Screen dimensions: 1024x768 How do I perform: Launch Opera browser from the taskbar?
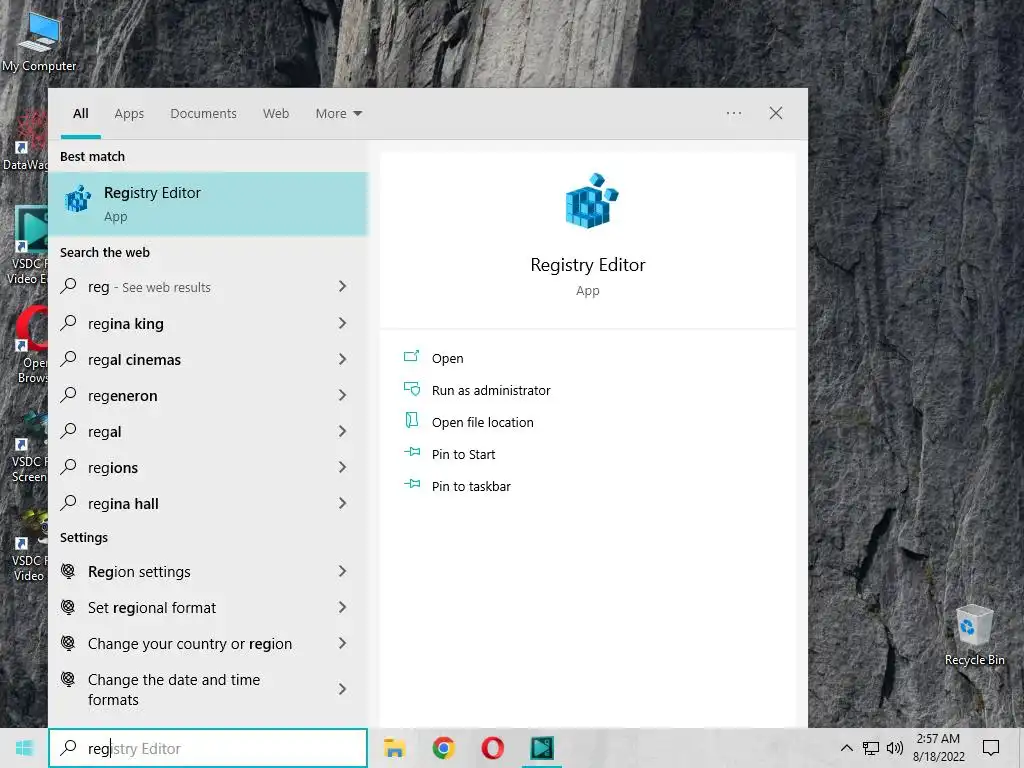coord(492,748)
